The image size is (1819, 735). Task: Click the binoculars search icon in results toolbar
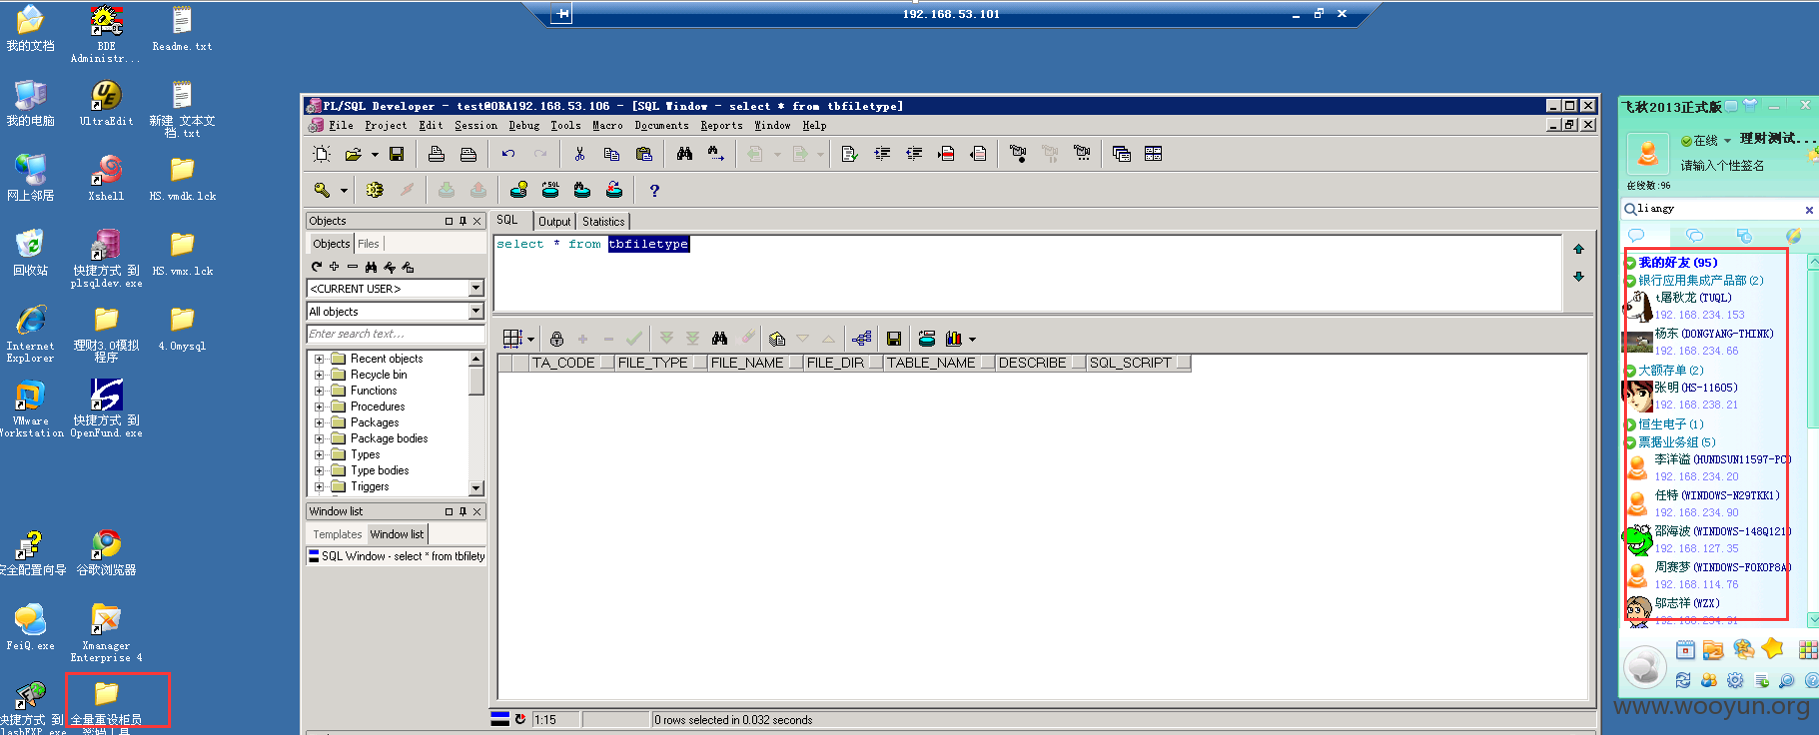pos(719,339)
